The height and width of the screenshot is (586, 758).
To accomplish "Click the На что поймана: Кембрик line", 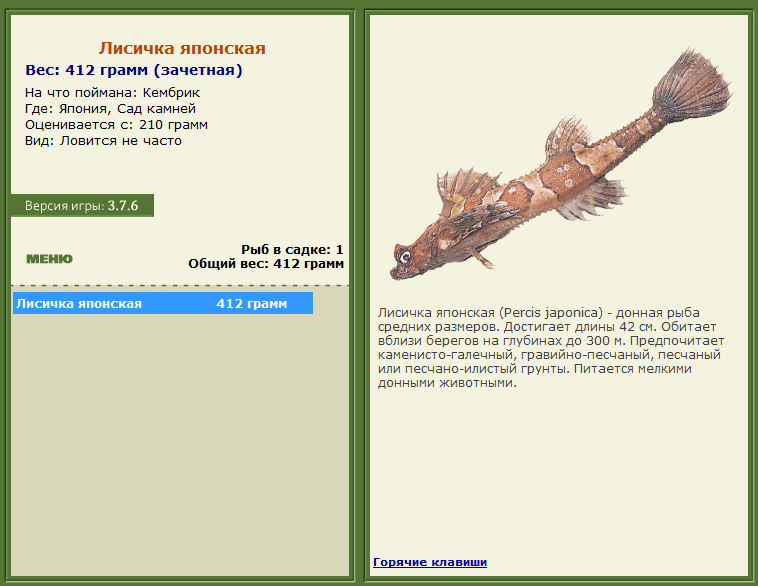I will 113,92.
